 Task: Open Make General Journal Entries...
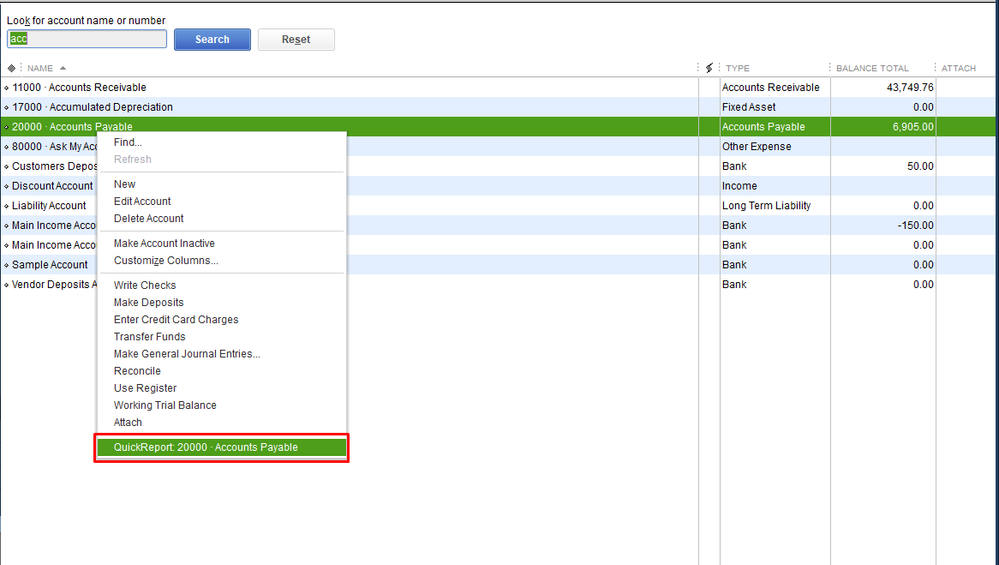click(187, 354)
